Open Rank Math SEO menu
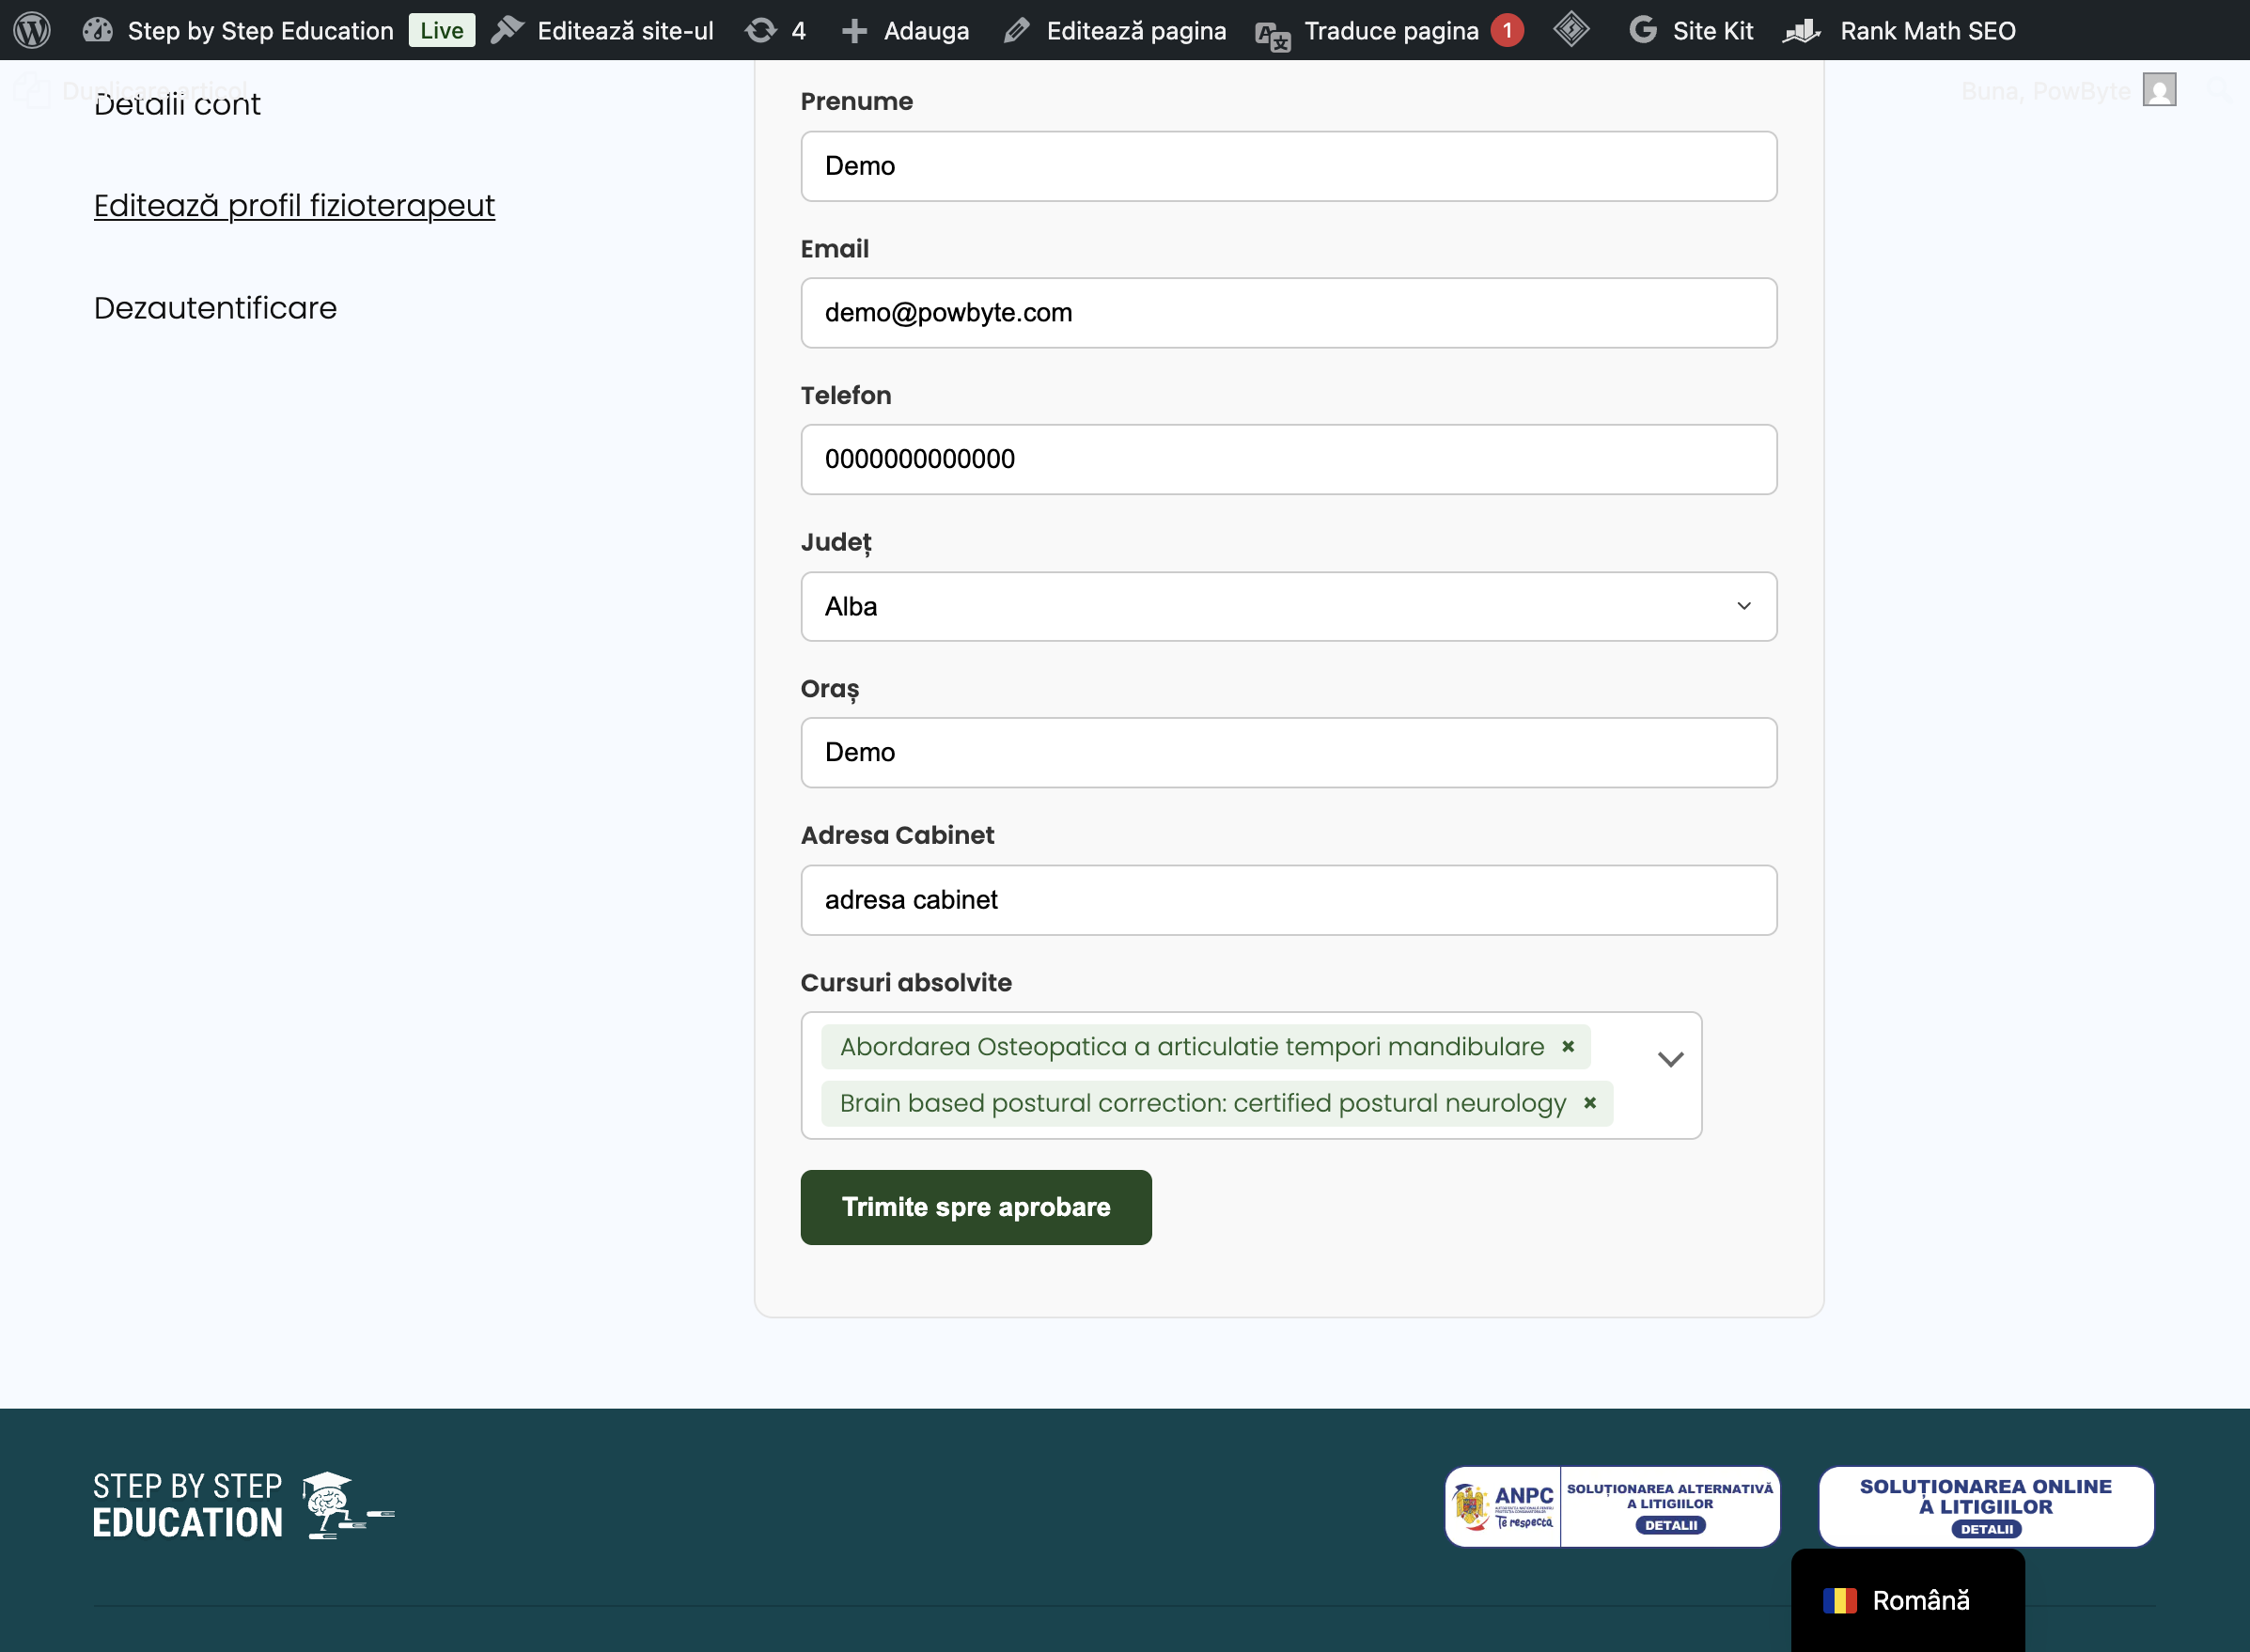 (x=1899, y=30)
